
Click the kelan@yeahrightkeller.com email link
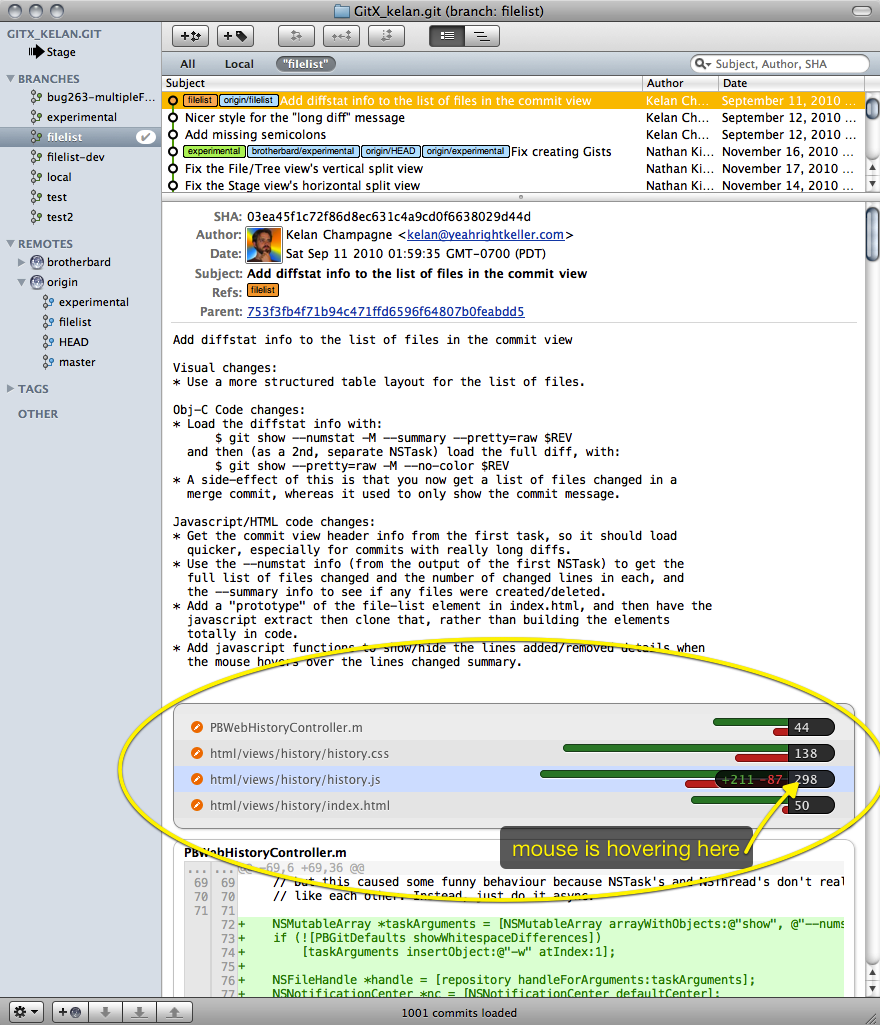[486, 235]
